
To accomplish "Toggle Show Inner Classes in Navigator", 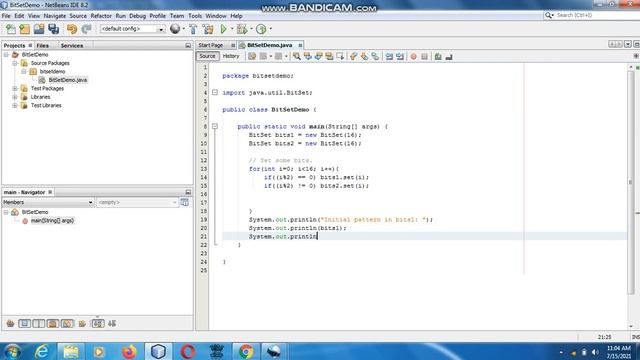I will pyautogui.click(x=67, y=324).
